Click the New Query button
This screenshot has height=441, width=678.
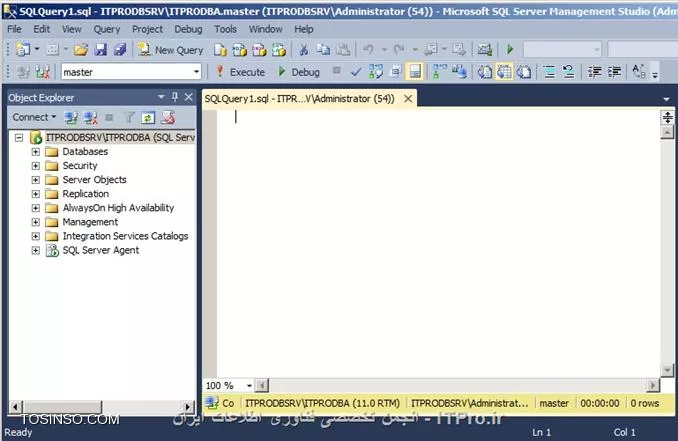pos(170,50)
